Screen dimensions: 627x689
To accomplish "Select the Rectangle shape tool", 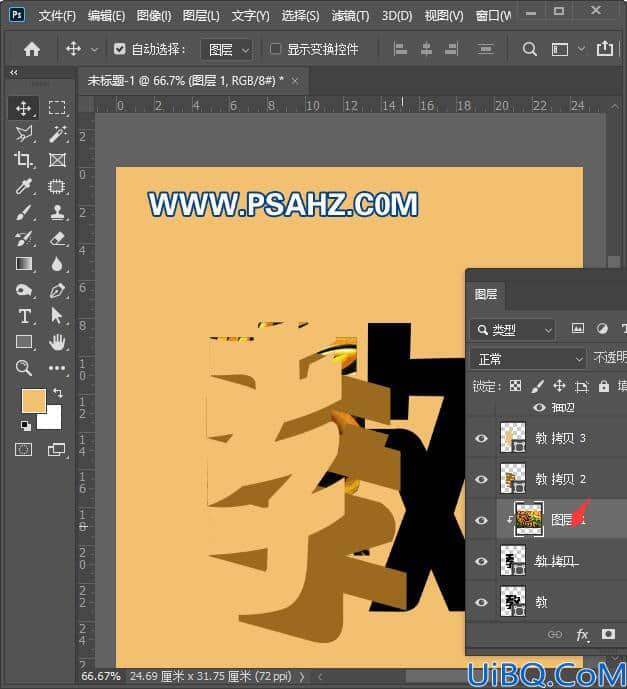I will [24, 342].
